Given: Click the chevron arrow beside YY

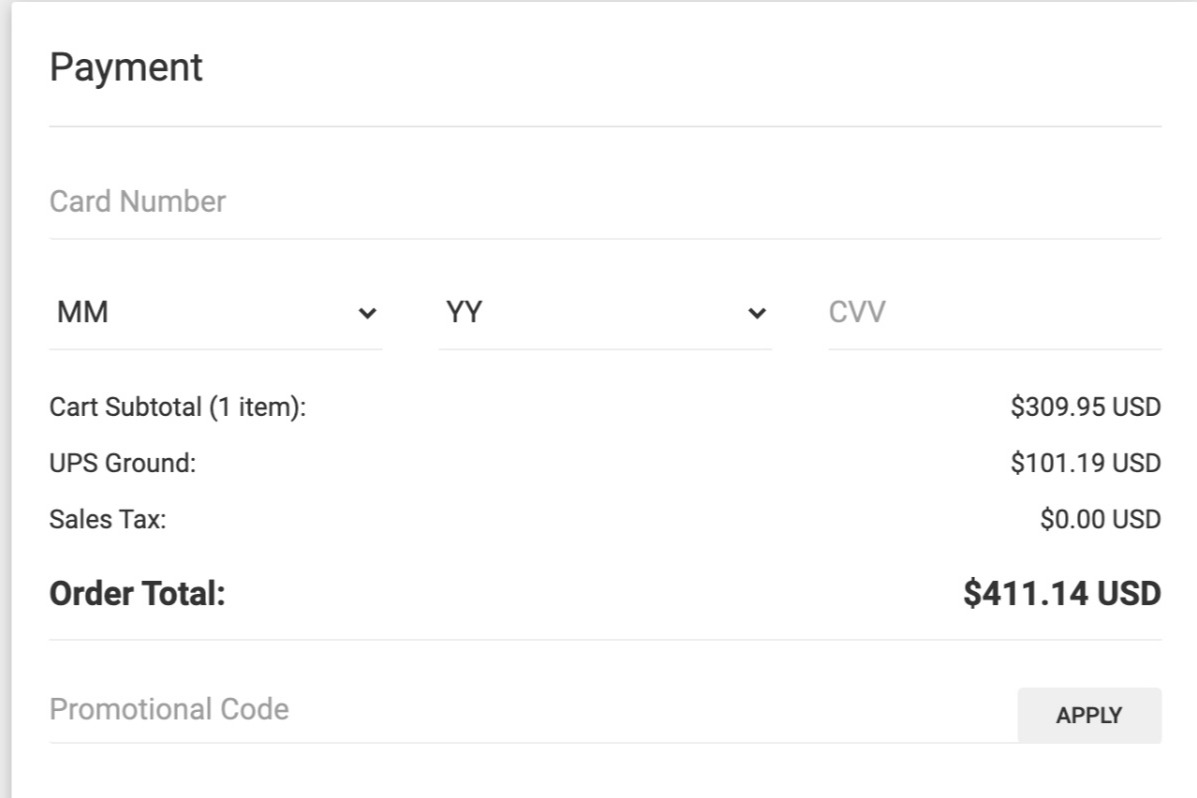Looking at the screenshot, I should [757, 314].
